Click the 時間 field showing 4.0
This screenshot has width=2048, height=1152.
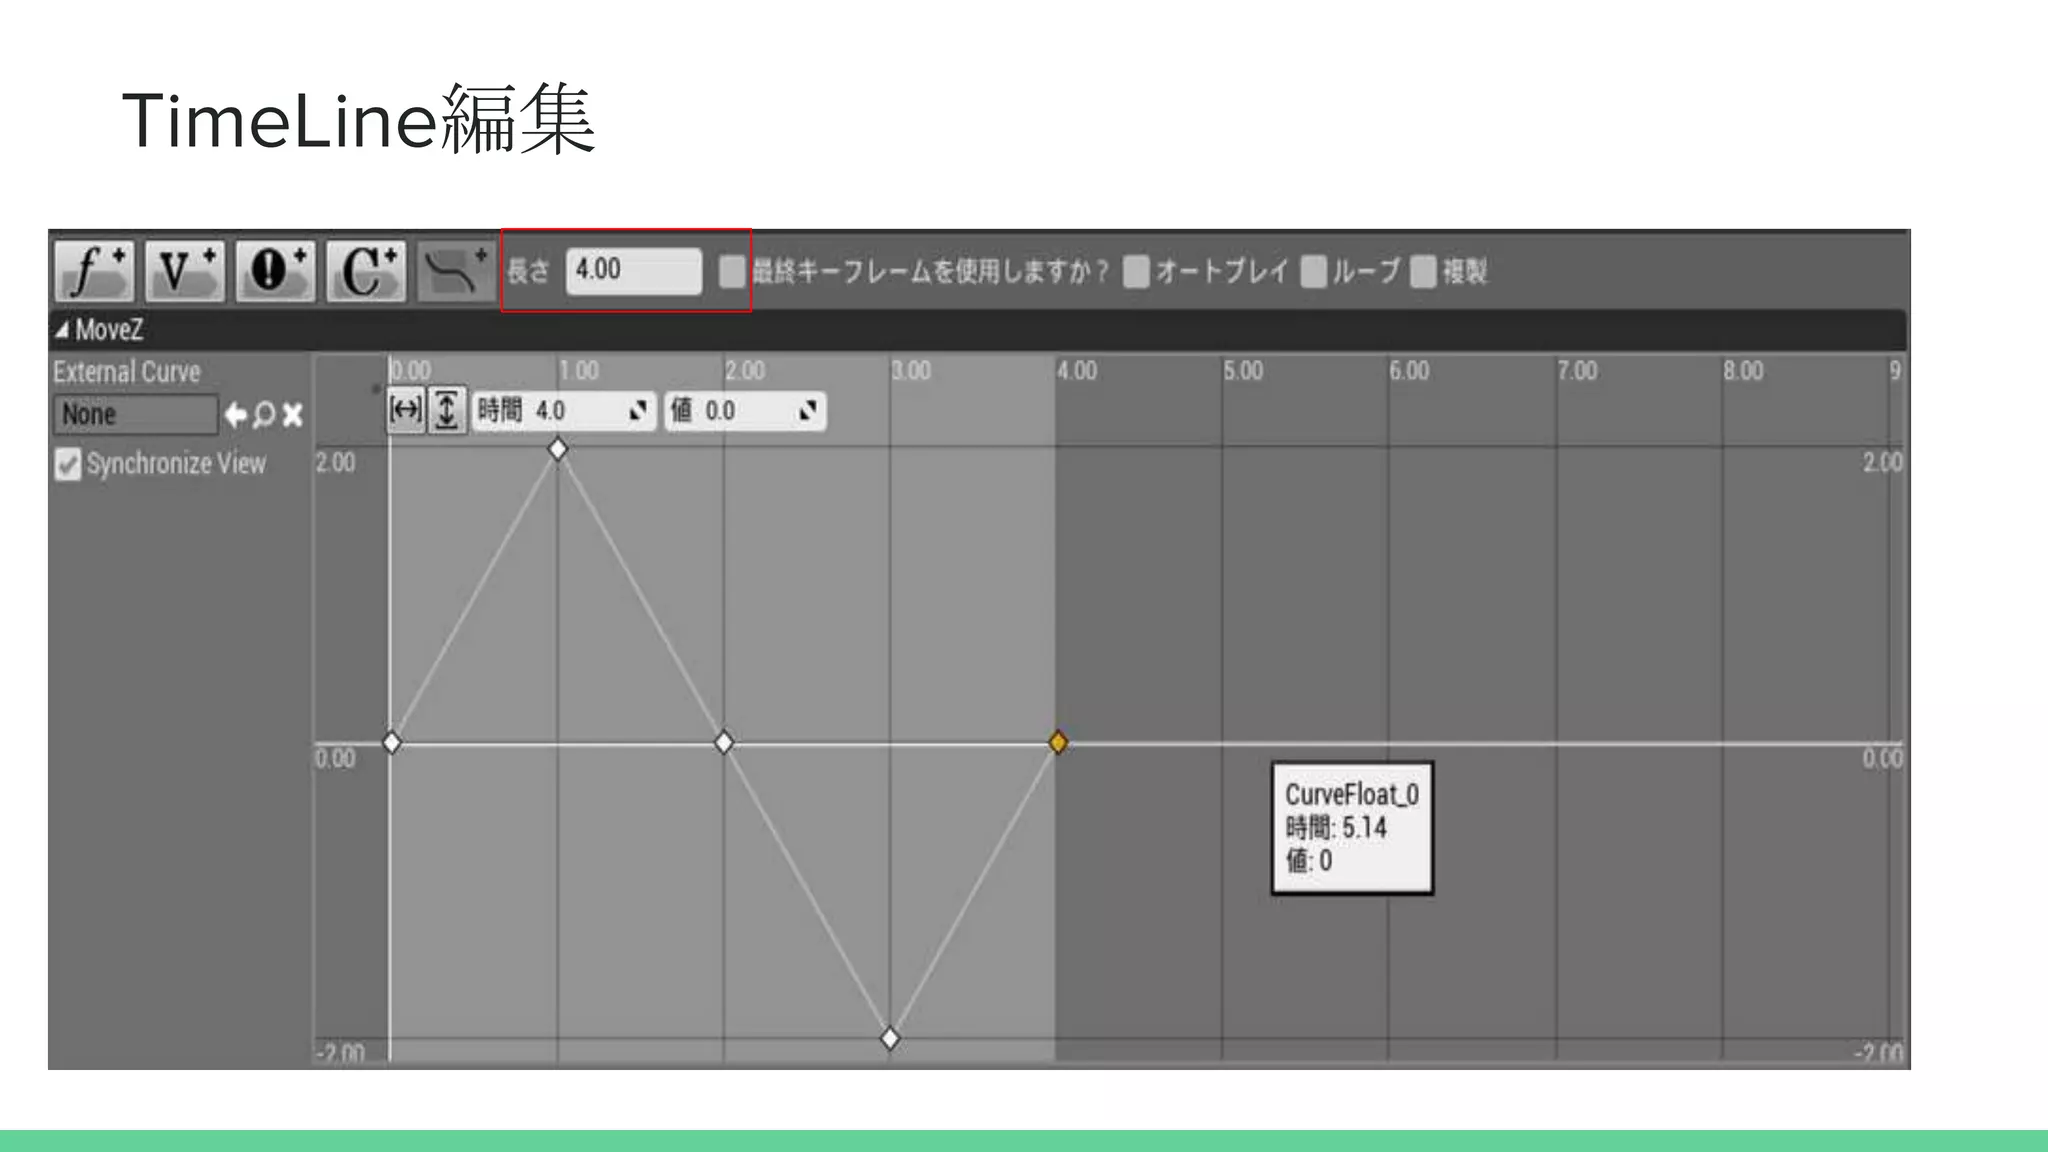click(x=563, y=410)
